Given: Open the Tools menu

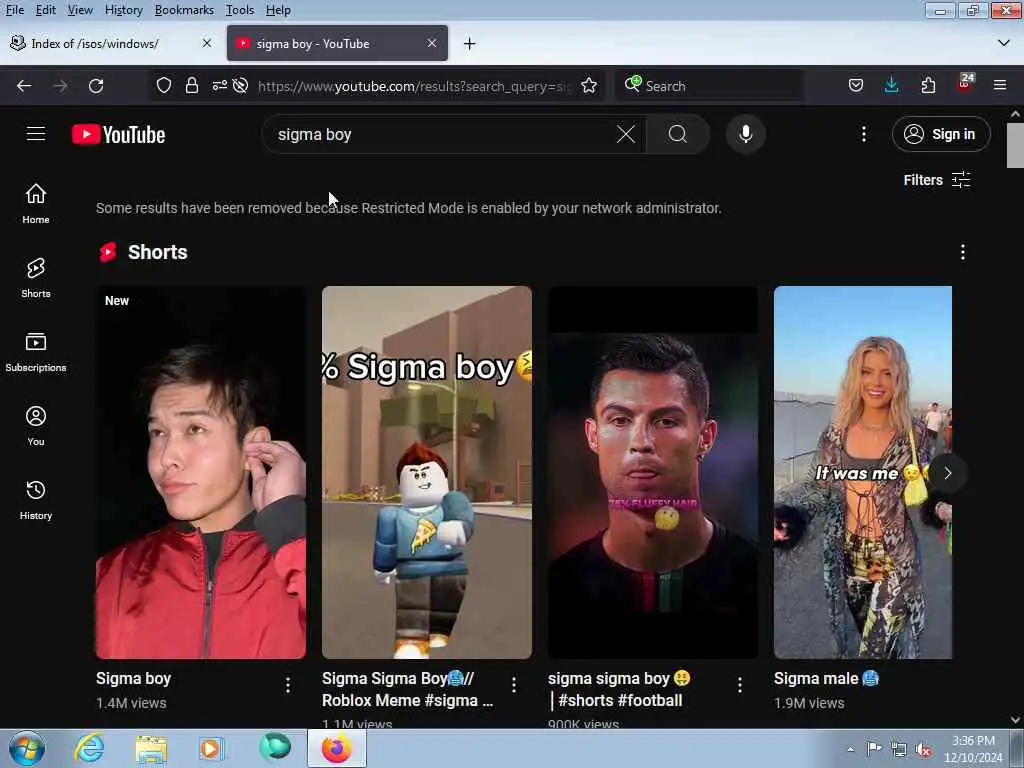Looking at the screenshot, I should click(x=240, y=10).
